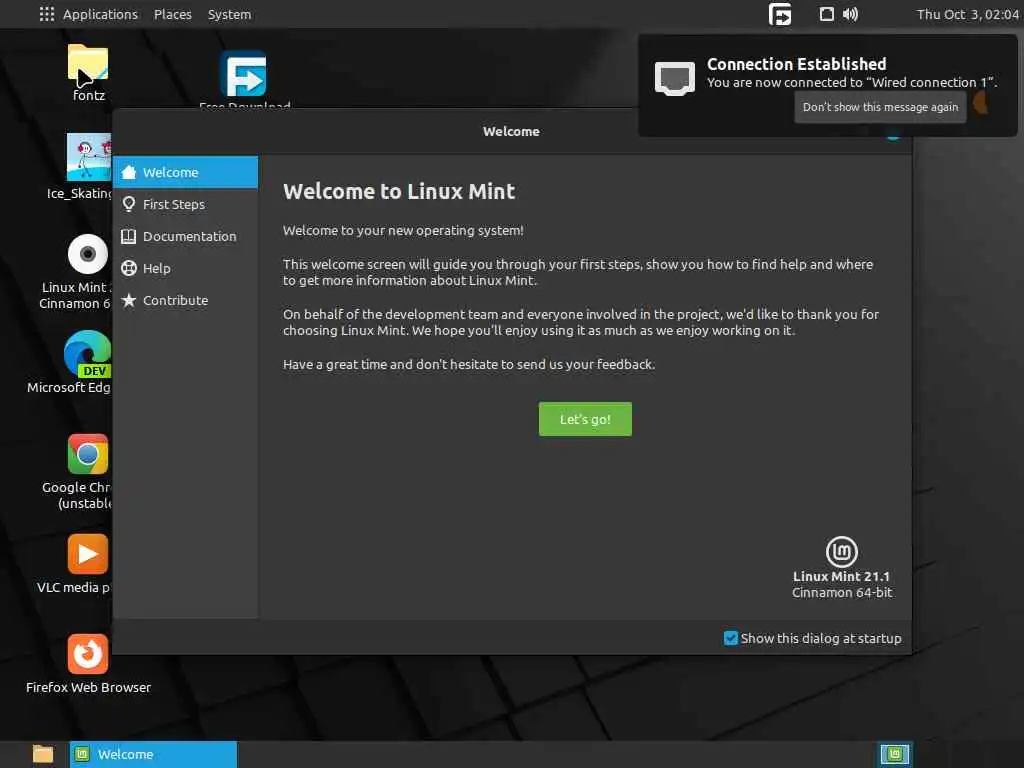Image resolution: width=1024 pixels, height=768 pixels.
Task: Click the Linux Mint logo in Welcome window
Action: pyautogui.click(x=842, y=552)
